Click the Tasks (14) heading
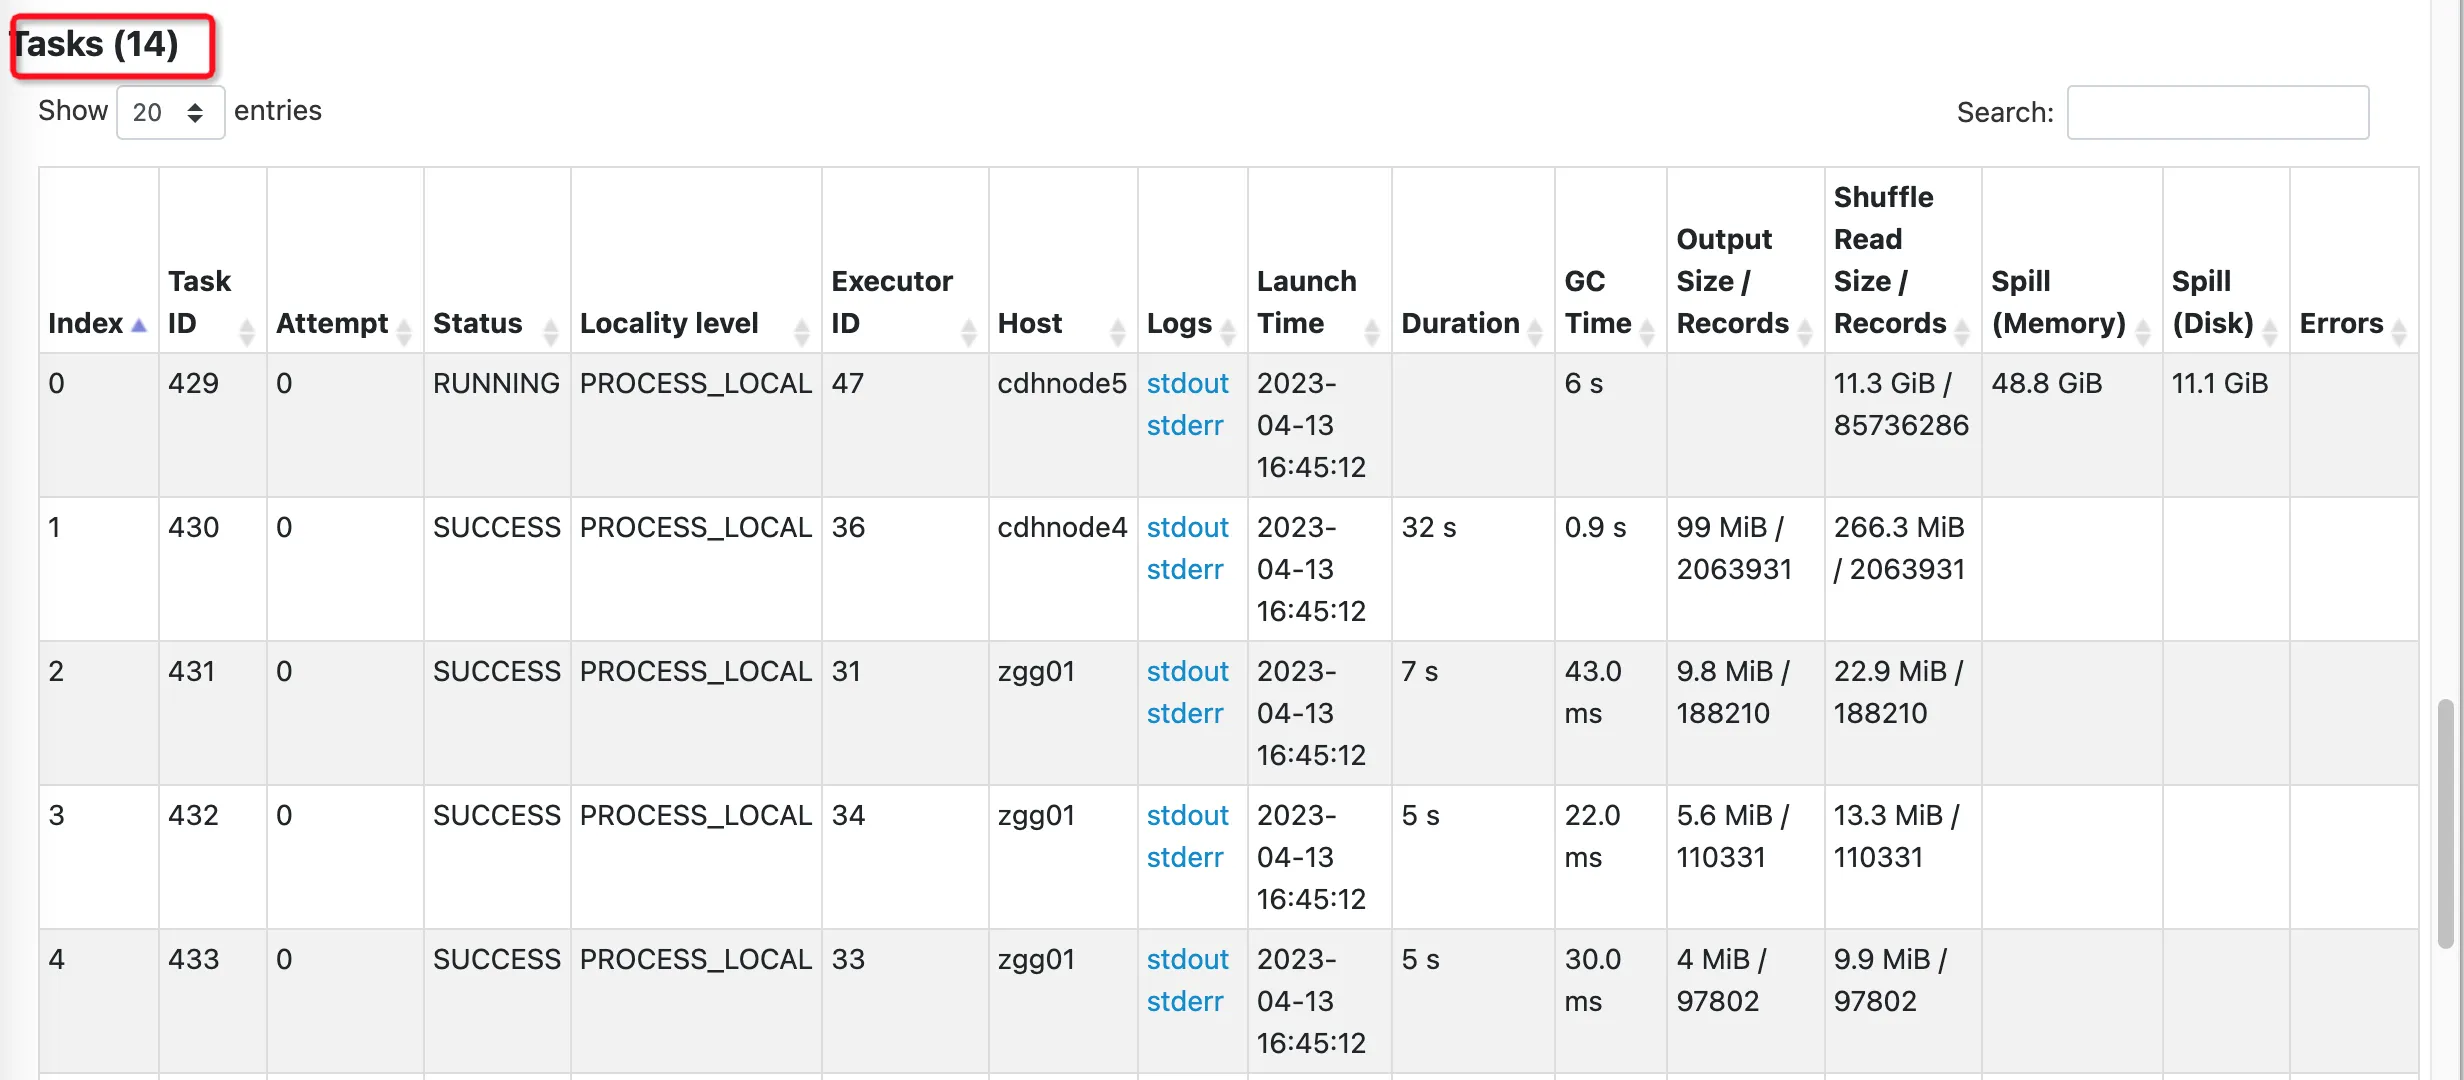 click(98, 44)
